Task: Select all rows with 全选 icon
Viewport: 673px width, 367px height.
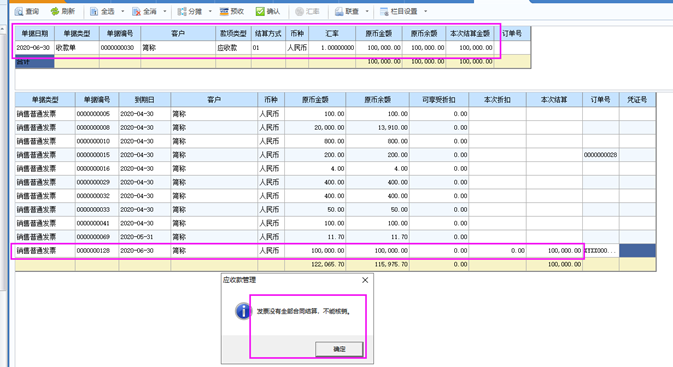Action: [94, 12]
